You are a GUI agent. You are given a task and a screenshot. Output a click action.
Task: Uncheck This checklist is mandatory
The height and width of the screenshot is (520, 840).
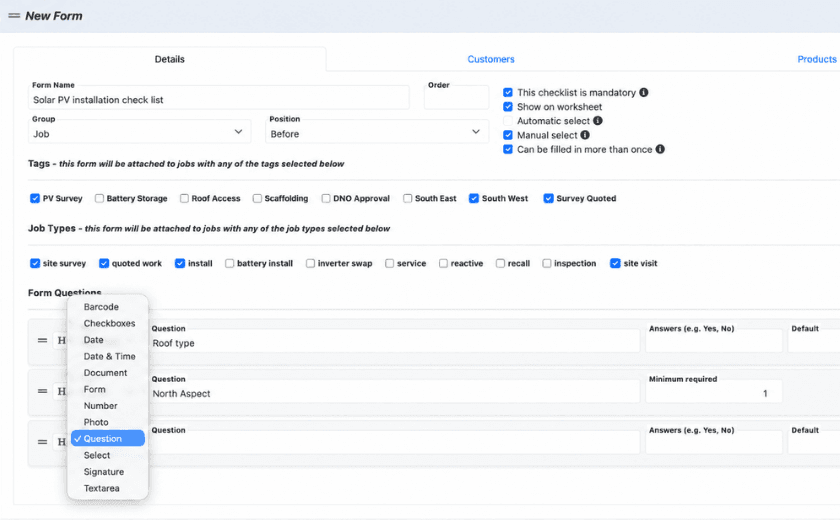508,93
